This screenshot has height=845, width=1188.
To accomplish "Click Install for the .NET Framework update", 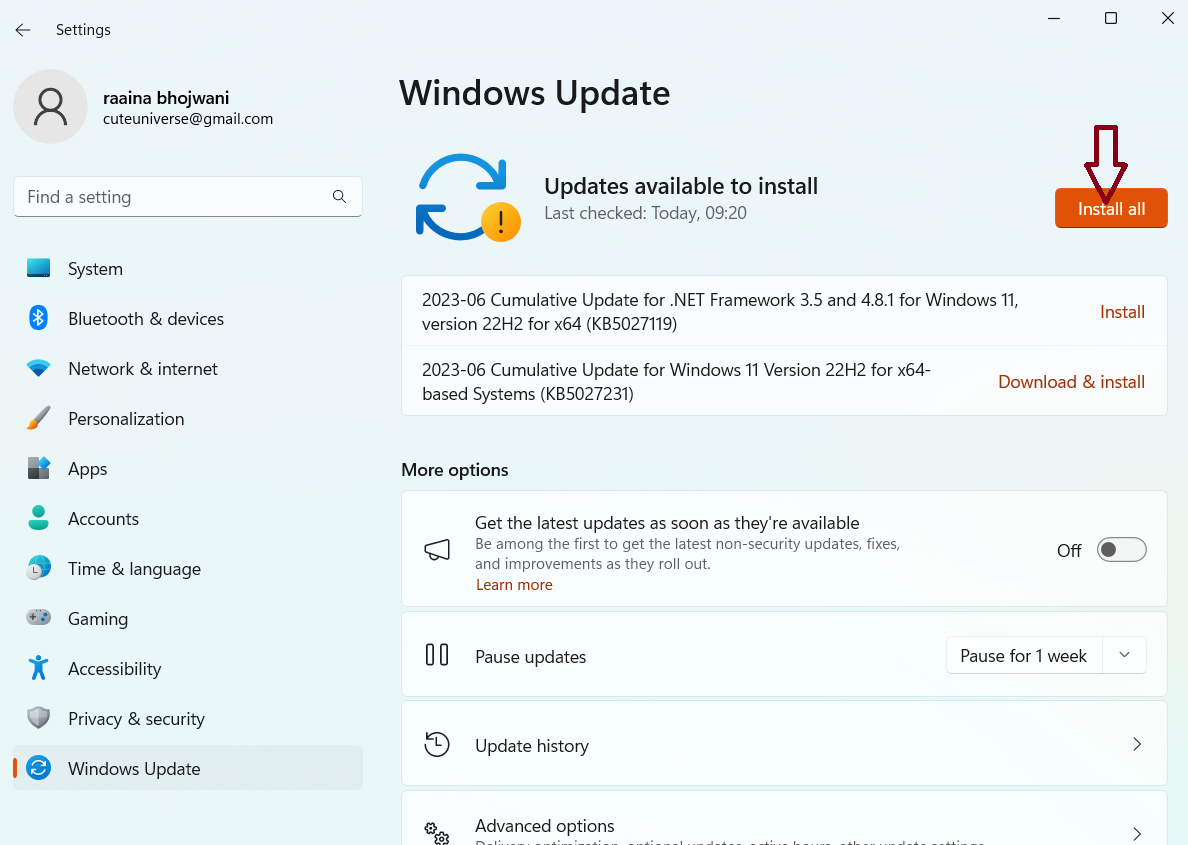I will pyautogui.click(x=1122, y=312).
